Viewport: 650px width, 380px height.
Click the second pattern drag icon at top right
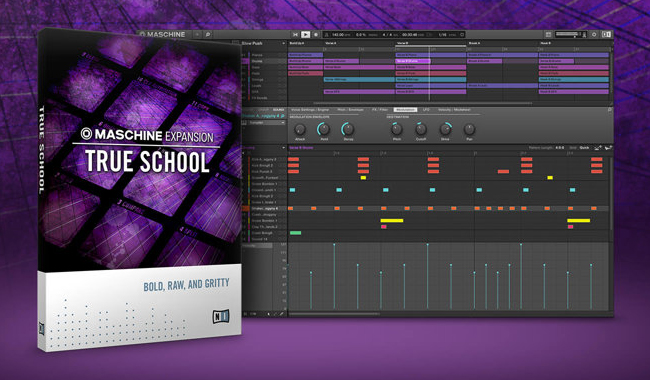(x=608, y=148)
